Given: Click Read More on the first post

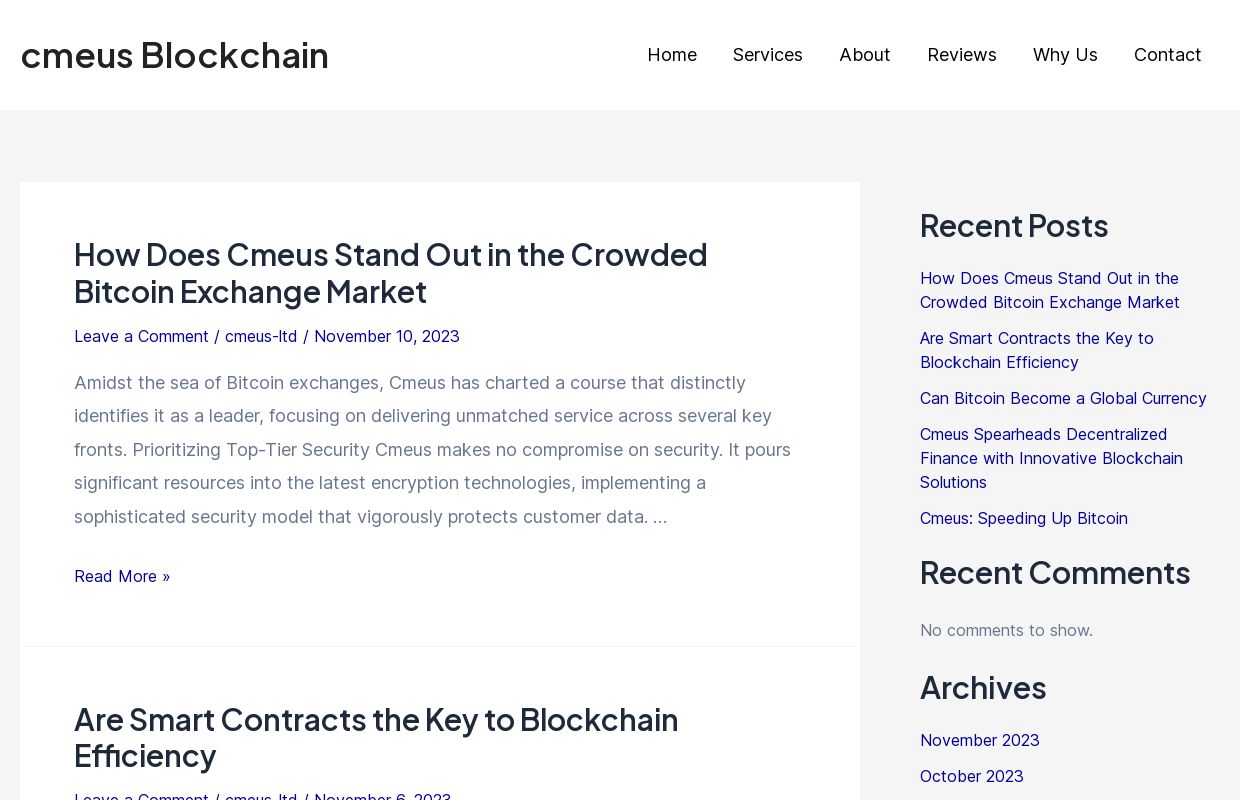Looking at the screenshot, I should click(x=122, y=576).
